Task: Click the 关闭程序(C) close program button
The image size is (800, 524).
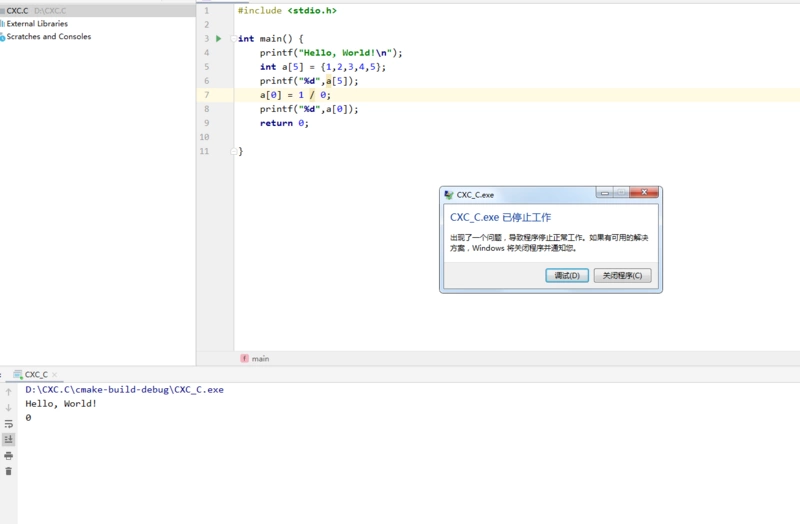Action: (x=623, y=275)
